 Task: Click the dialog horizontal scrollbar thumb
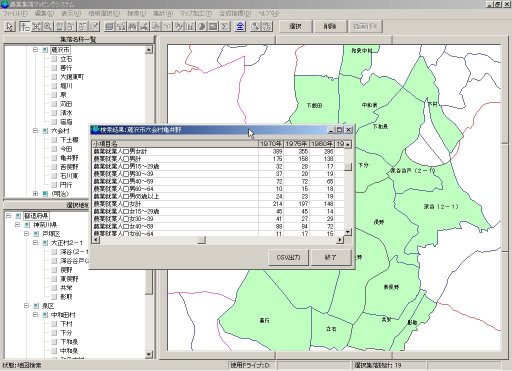point(202,240)
